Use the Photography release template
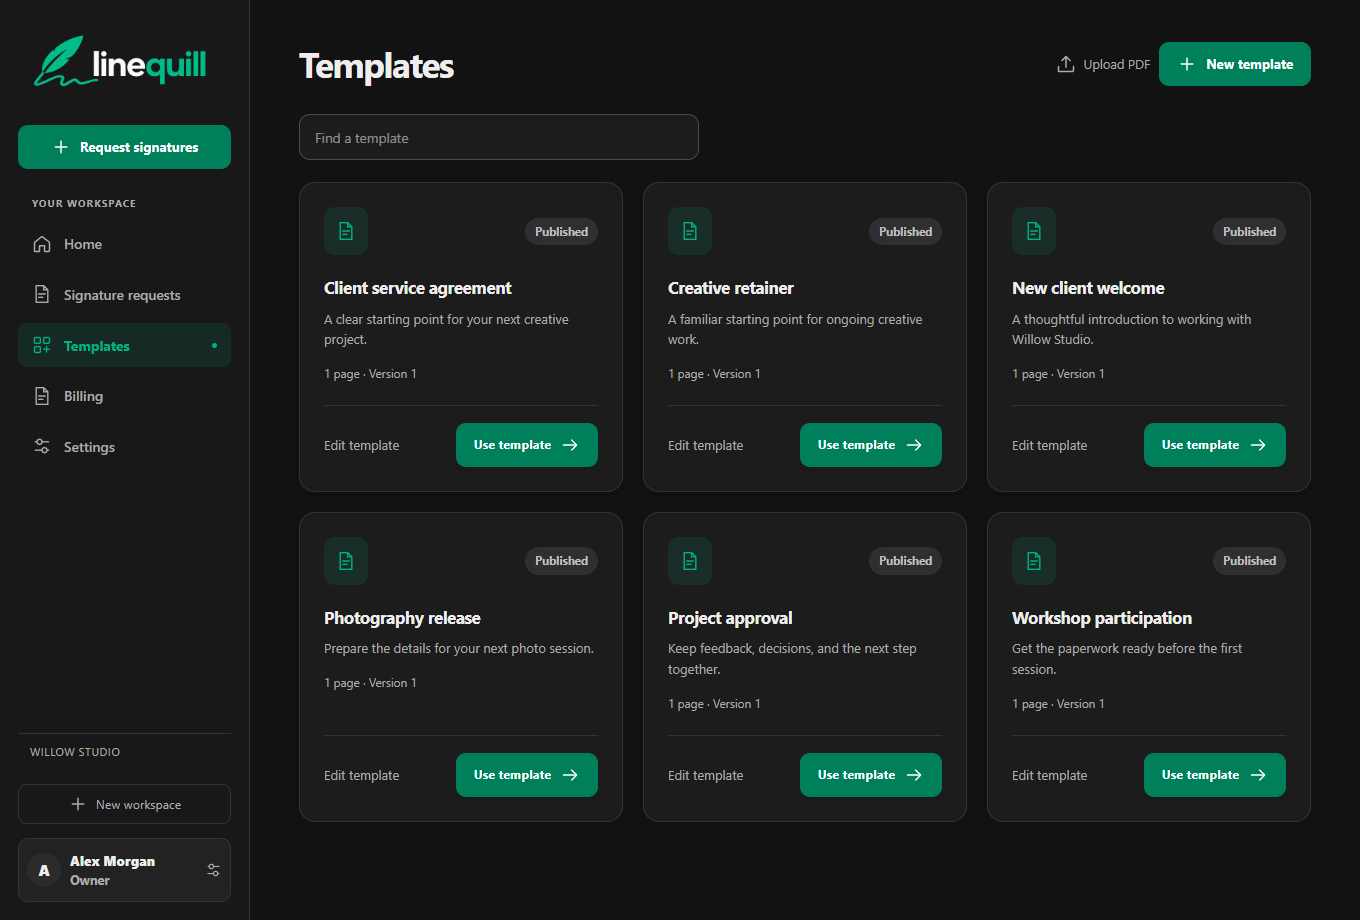The image size is (1360, 920). pyautogui.click(x=527, y=775)
